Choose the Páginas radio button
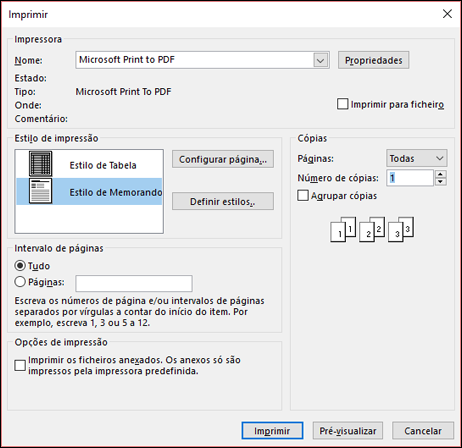 point(20,282)
